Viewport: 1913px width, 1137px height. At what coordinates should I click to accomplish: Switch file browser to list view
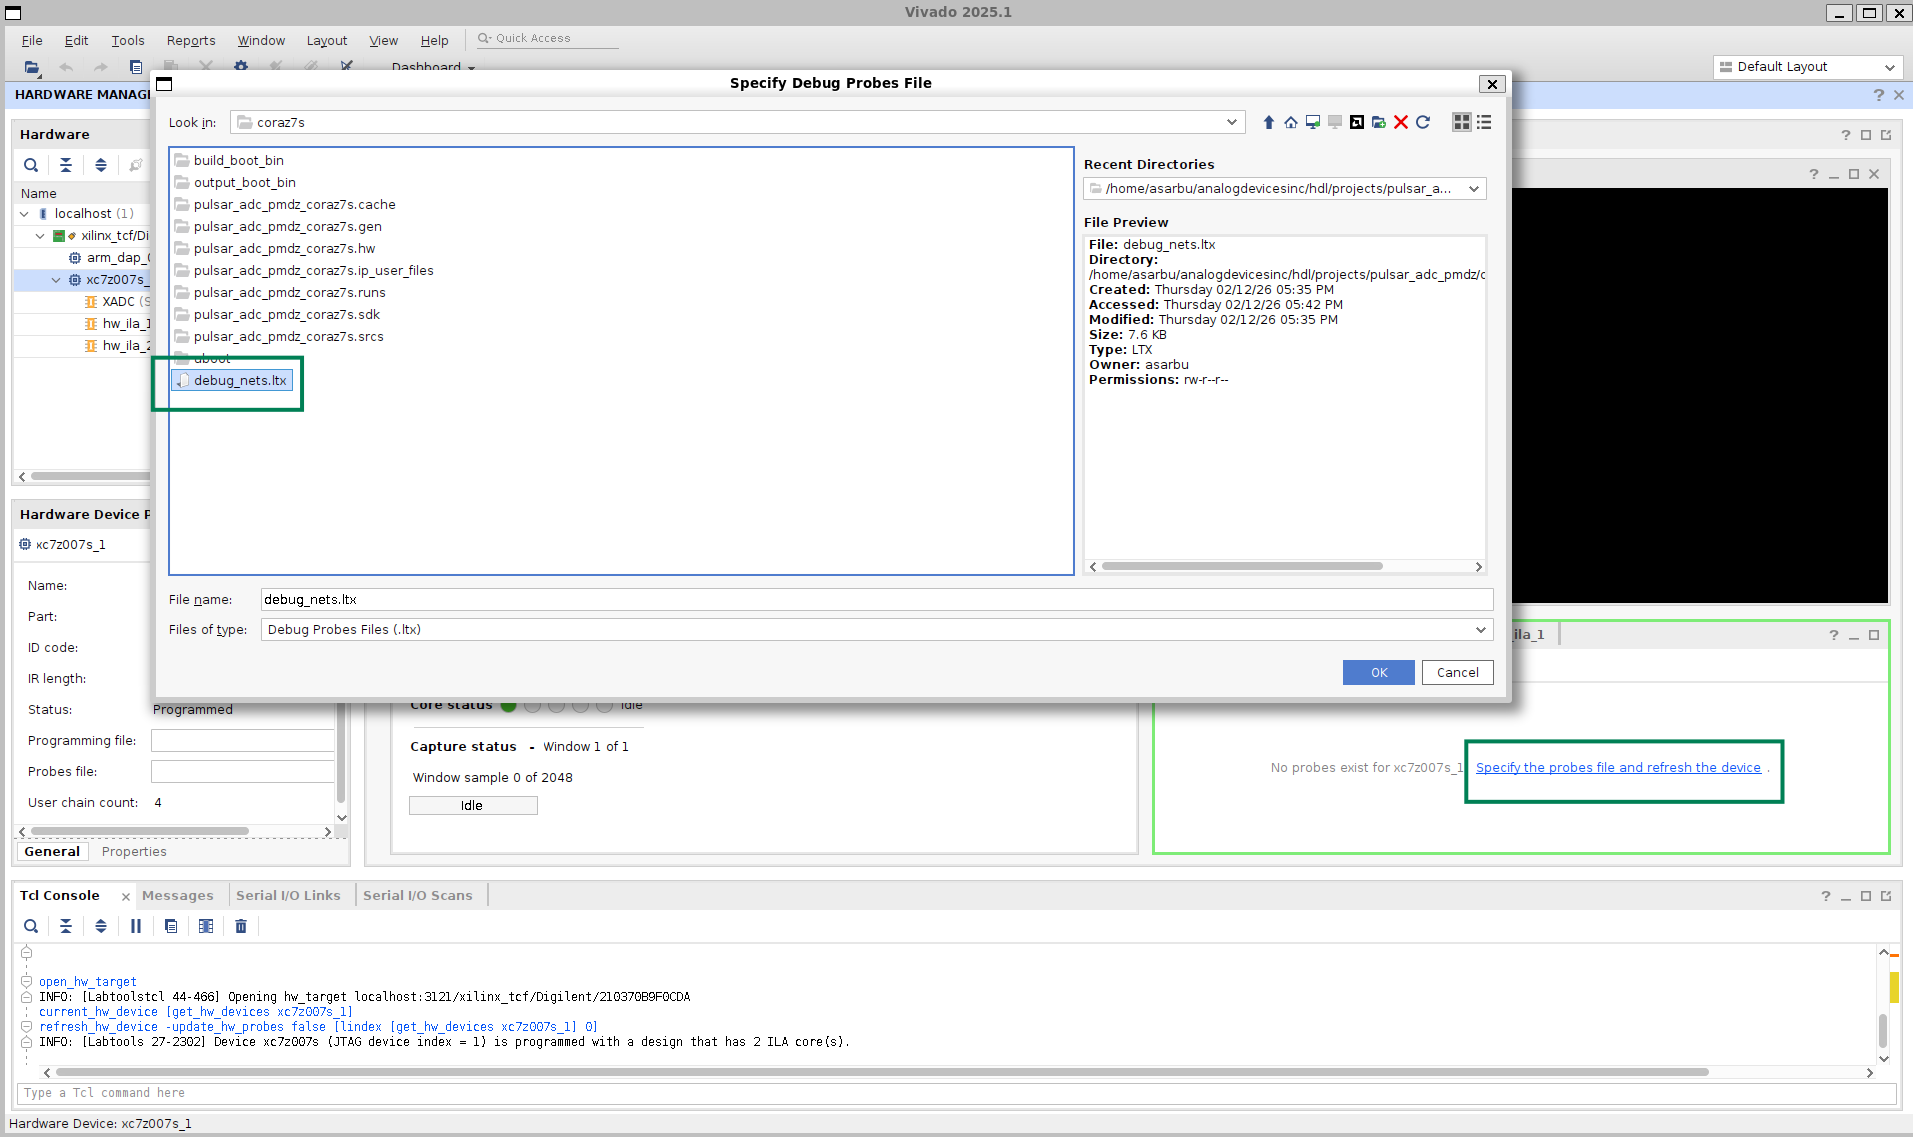coord(1483,122)
